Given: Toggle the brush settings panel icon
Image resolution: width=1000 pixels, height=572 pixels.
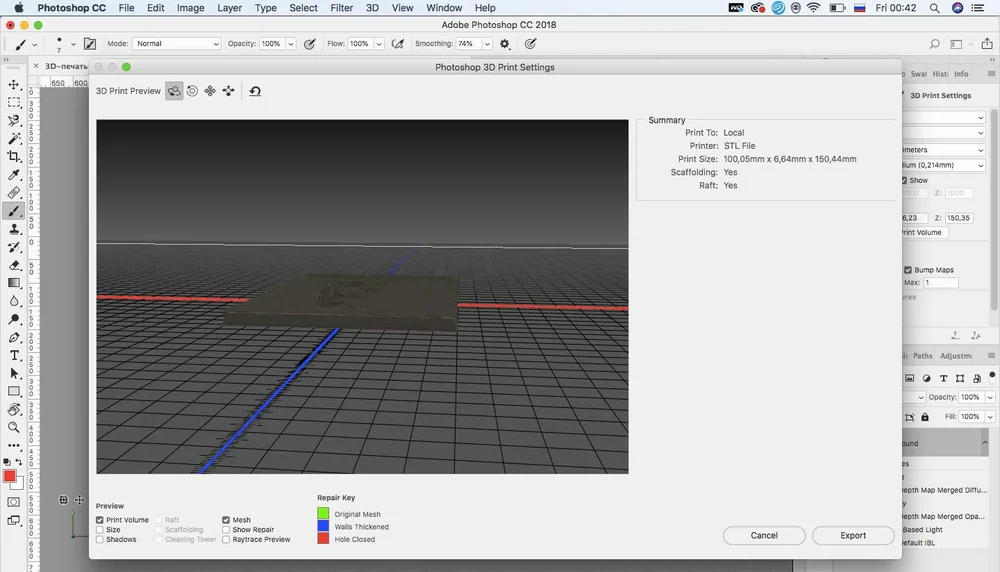Looking at the screenshot, I should [x=90, y=44].
